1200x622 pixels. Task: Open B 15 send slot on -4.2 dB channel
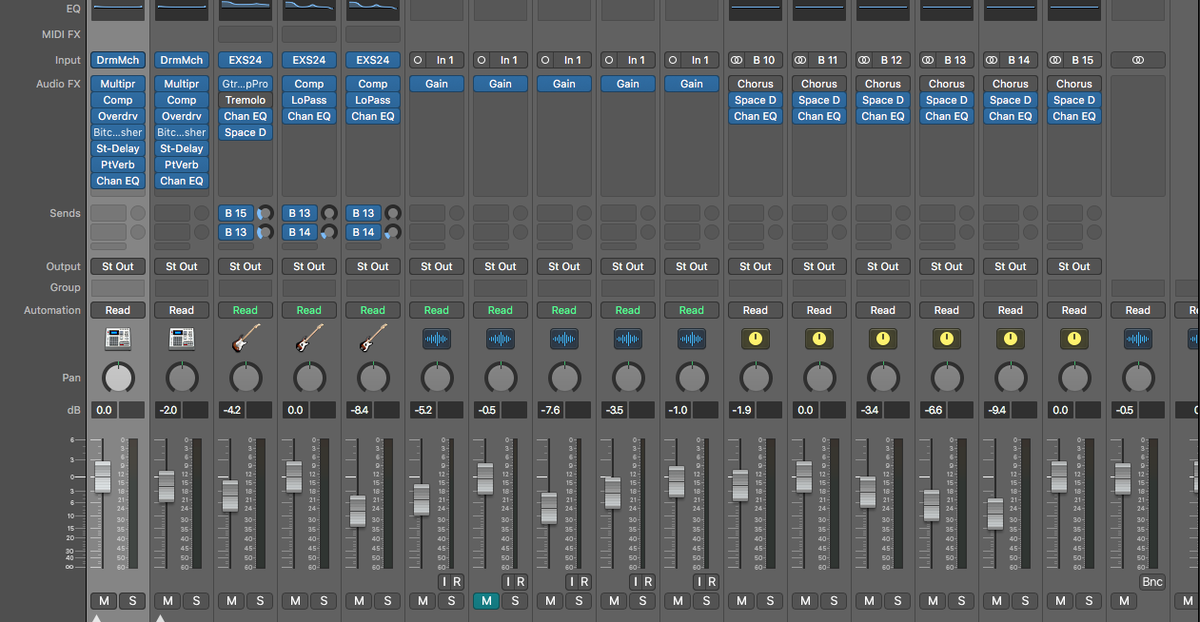coord(236,213)
